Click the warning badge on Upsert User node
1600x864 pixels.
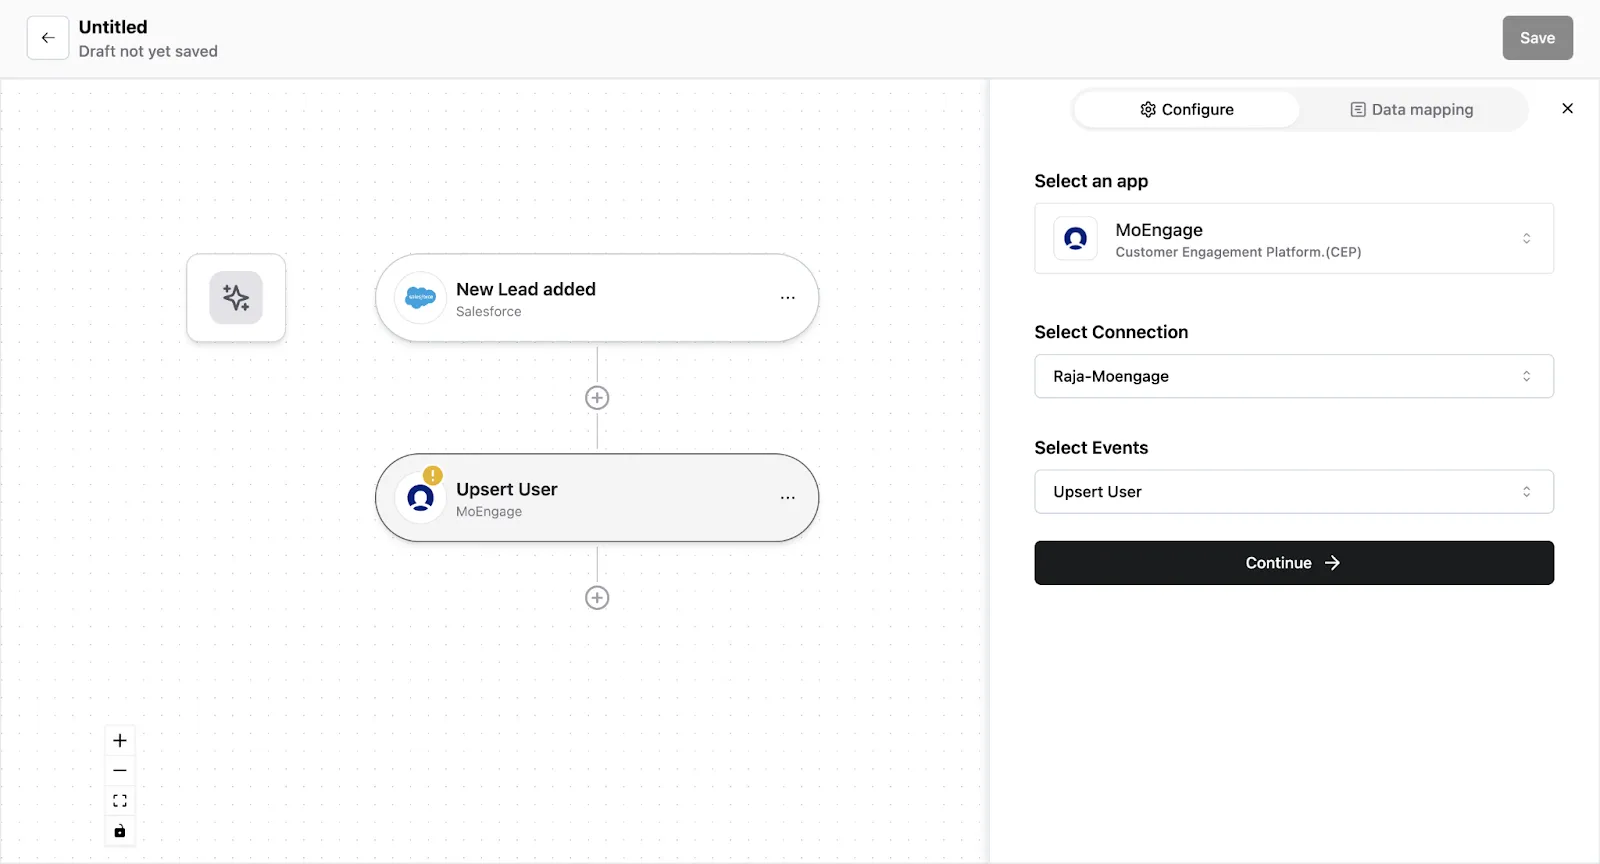[x=432, y=475]
